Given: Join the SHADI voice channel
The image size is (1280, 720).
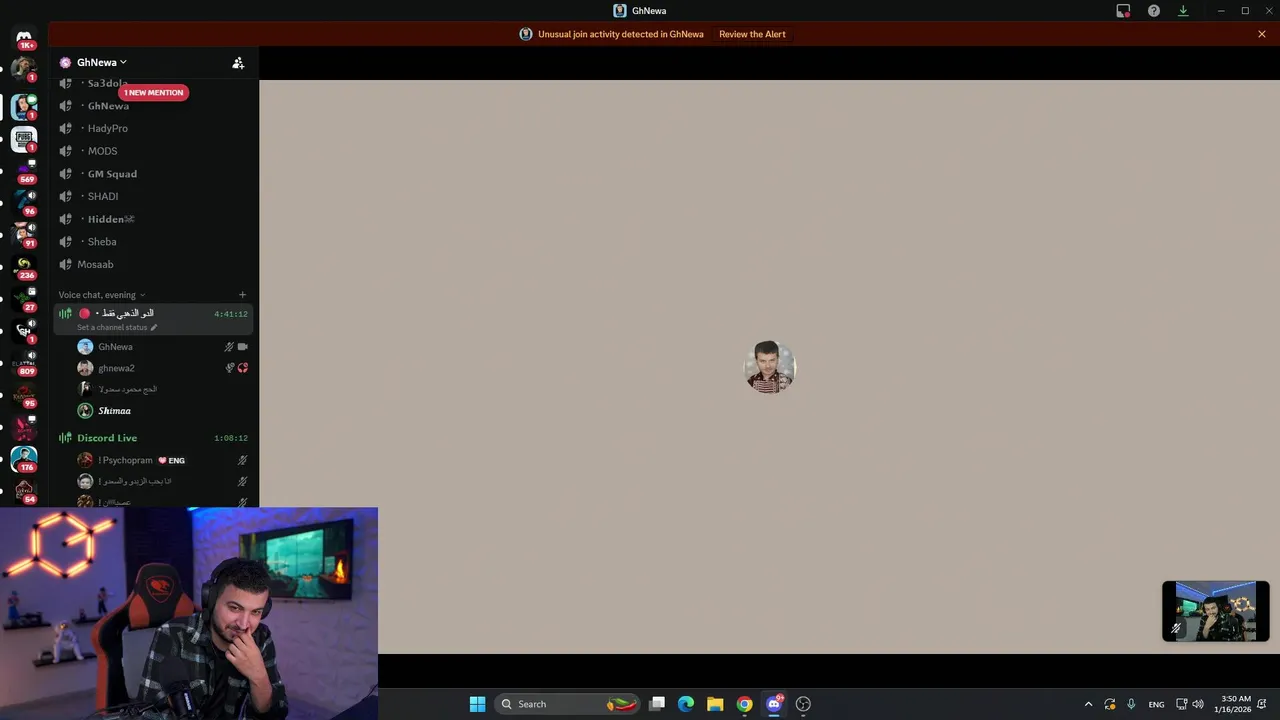Looking at the screenshot, I should [x=154, y=196].
